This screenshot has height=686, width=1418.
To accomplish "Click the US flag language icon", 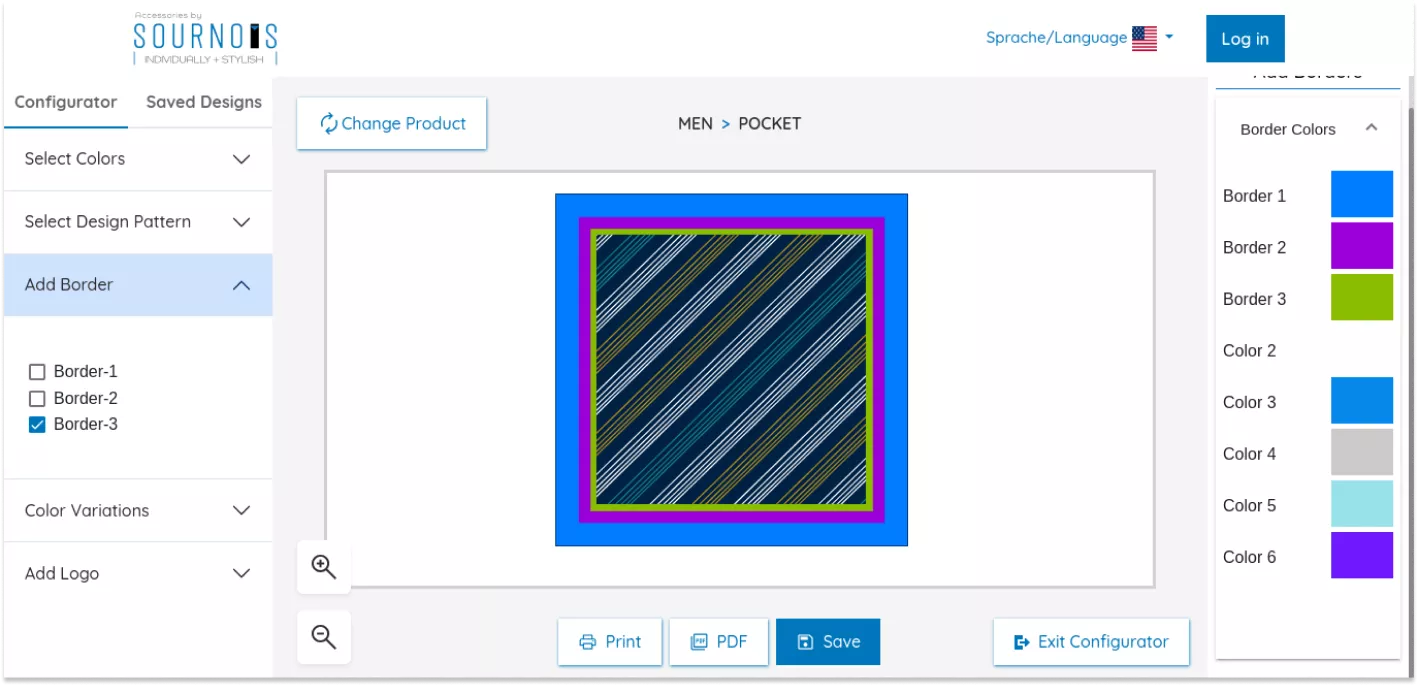I will click(1144, 39).
